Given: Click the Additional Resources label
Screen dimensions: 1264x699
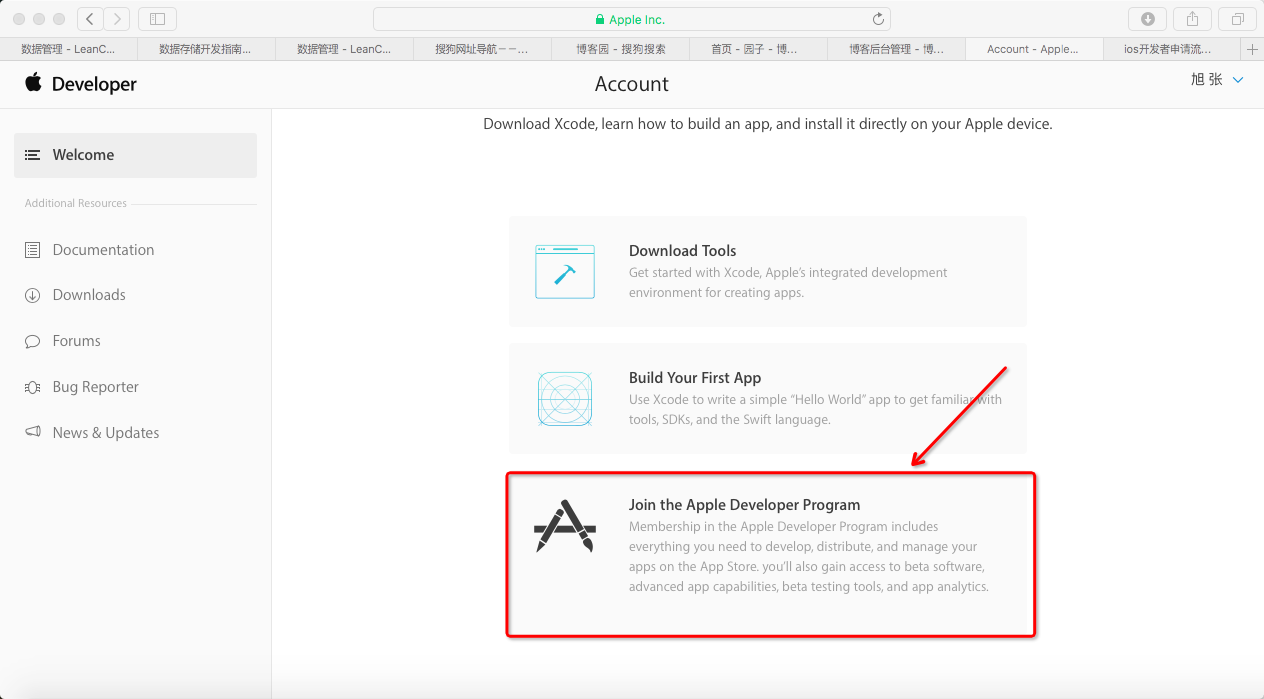Looking at the screenshot, I should (76, 203).
